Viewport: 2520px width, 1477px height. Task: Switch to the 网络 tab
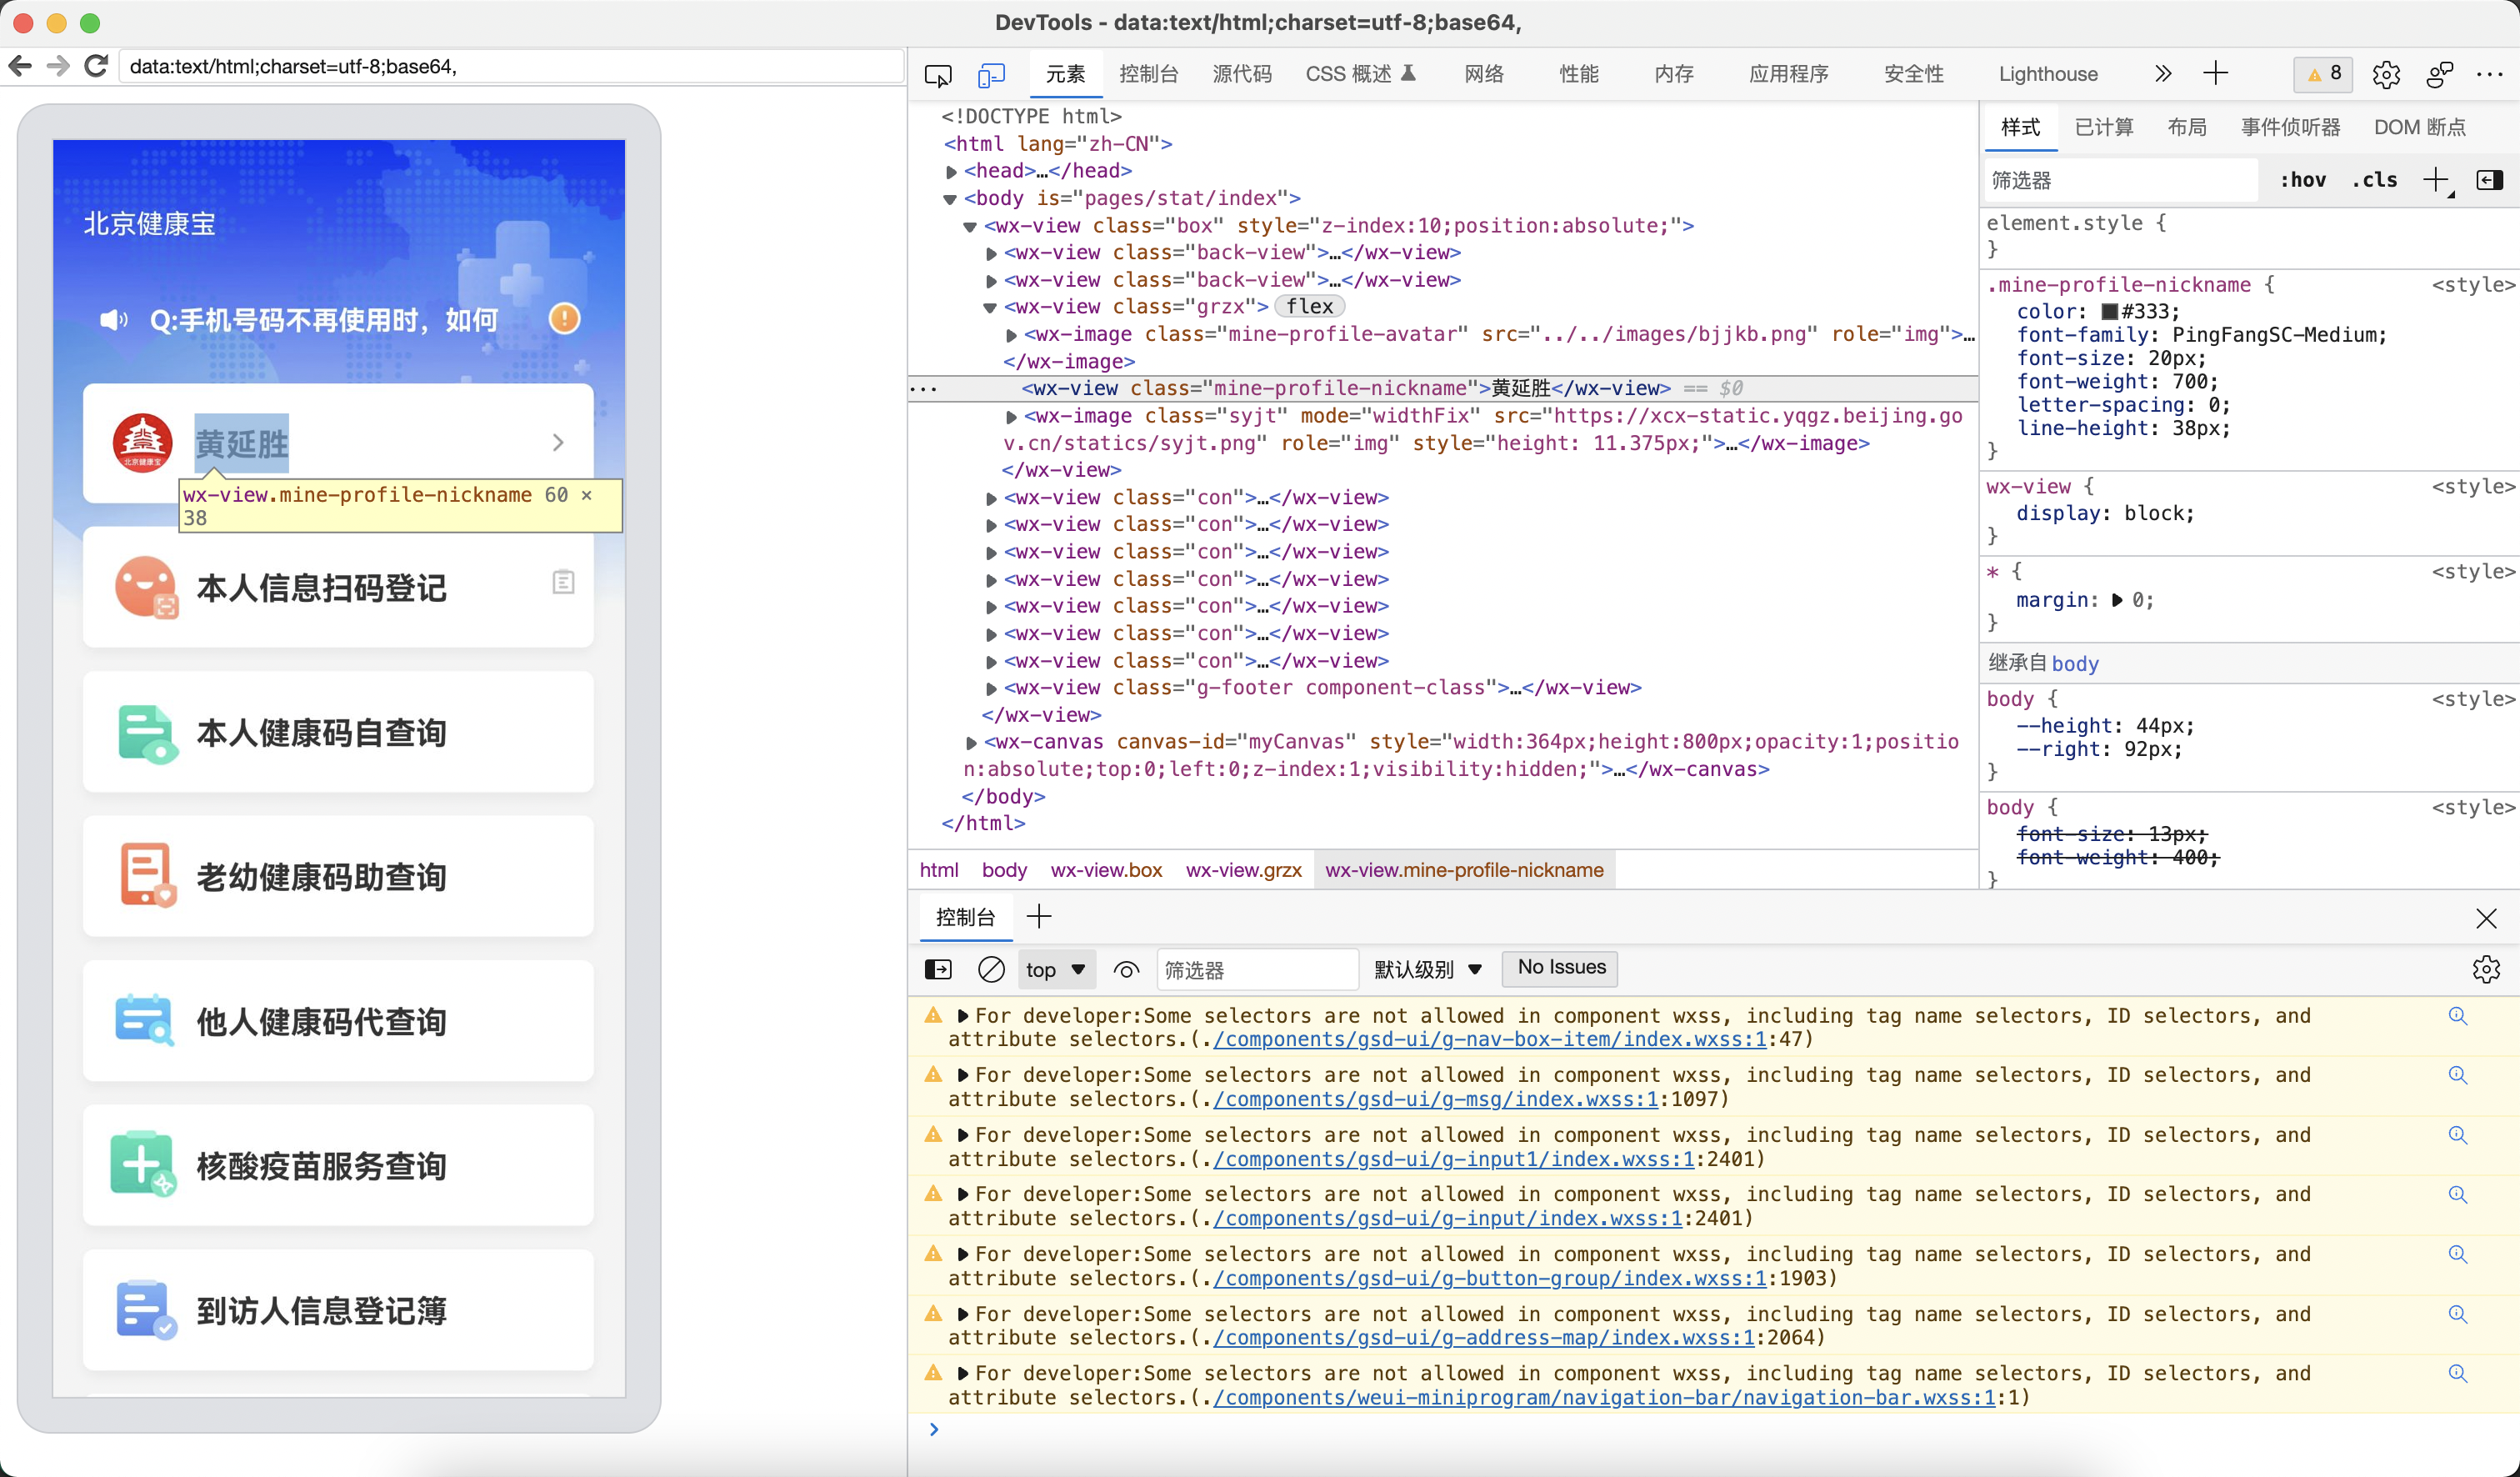point(1483,75)
